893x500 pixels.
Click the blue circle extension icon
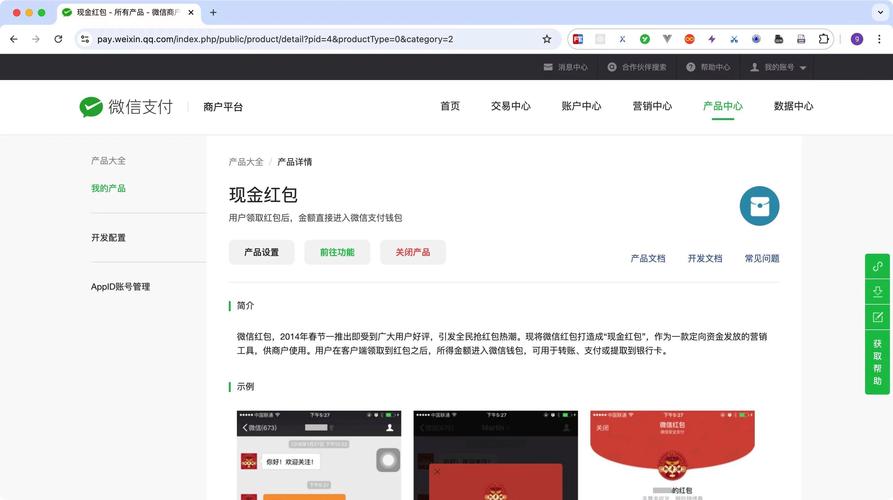756,39
